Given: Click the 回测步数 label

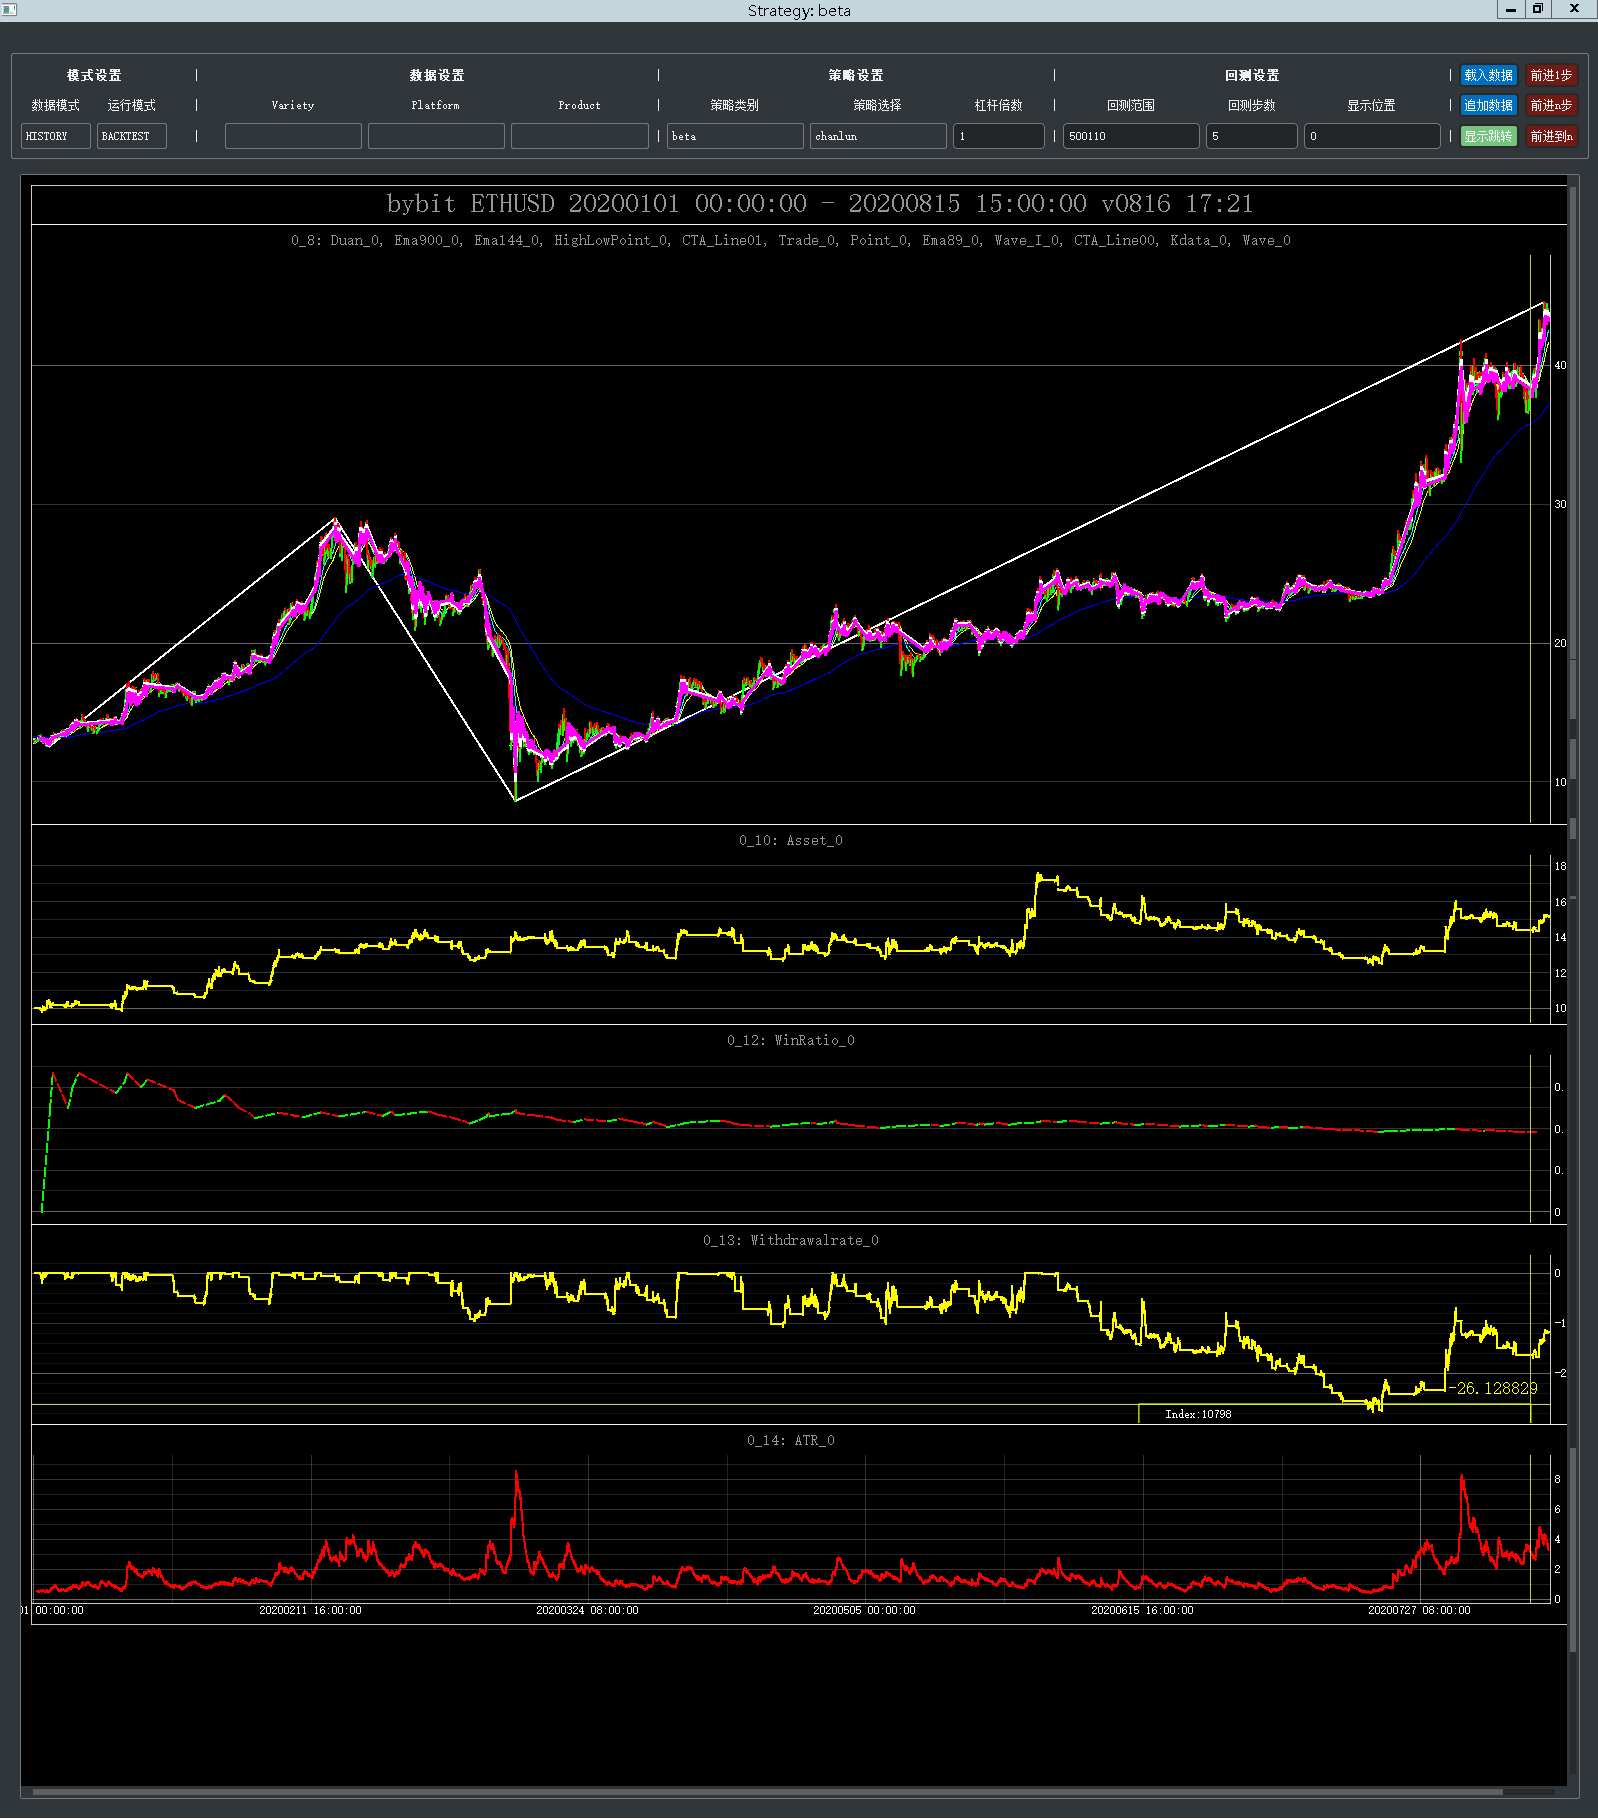Looking at the screenshot, I should click(x=1252, y=105).
